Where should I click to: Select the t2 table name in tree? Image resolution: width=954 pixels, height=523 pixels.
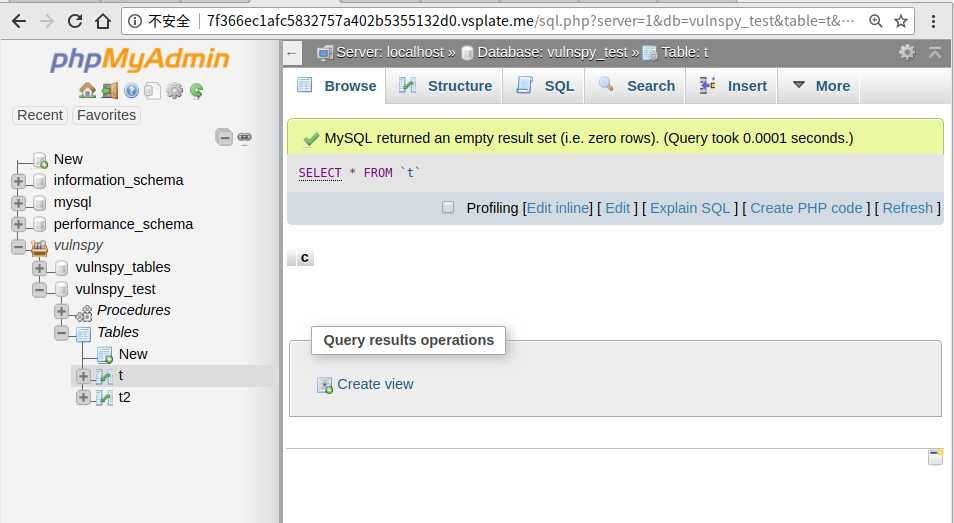(x=124, y=398)
